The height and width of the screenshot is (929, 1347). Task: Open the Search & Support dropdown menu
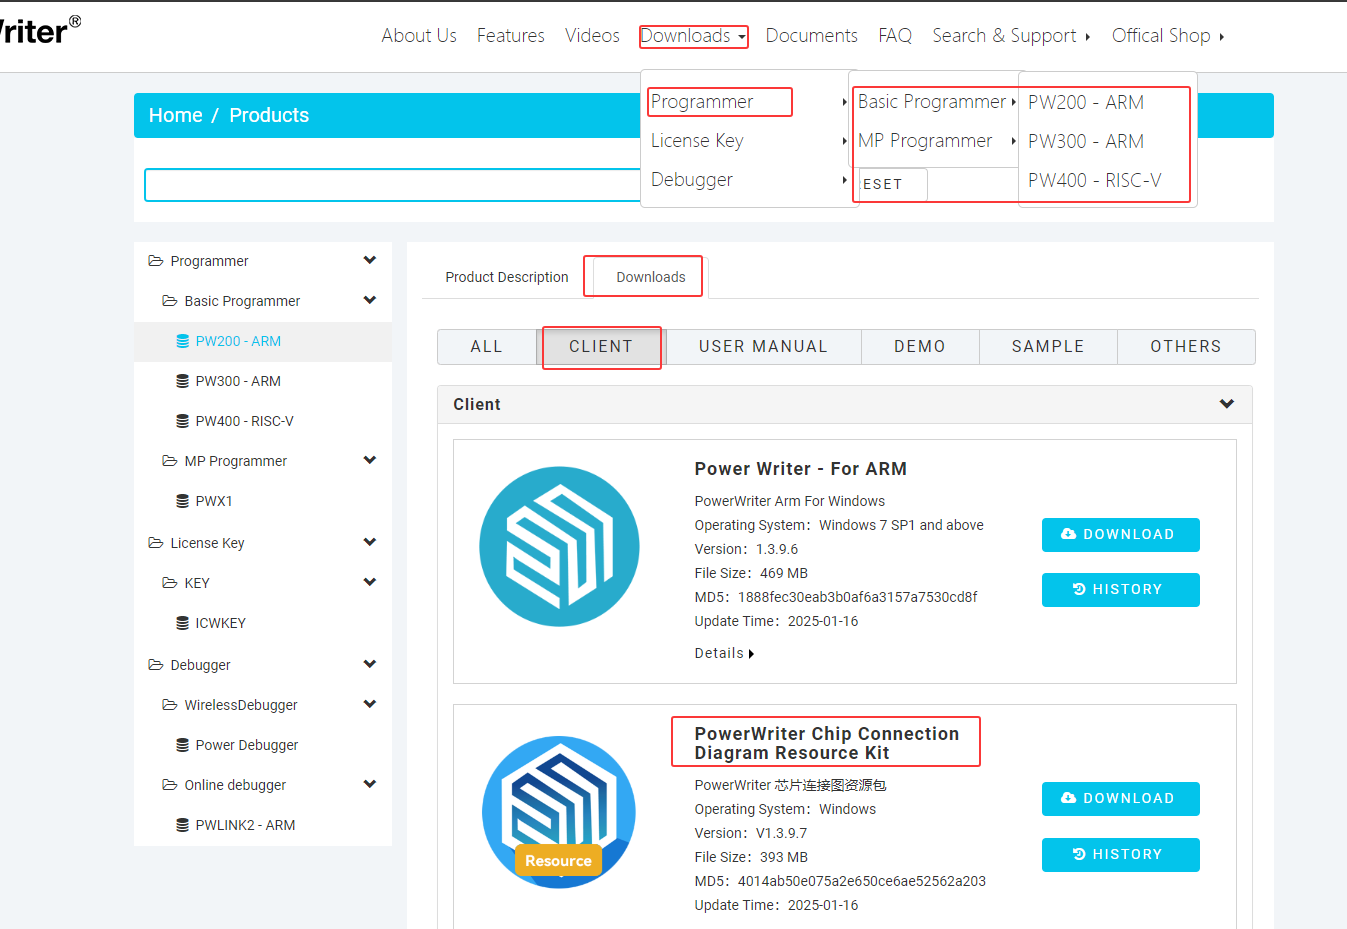(1011, 36)
